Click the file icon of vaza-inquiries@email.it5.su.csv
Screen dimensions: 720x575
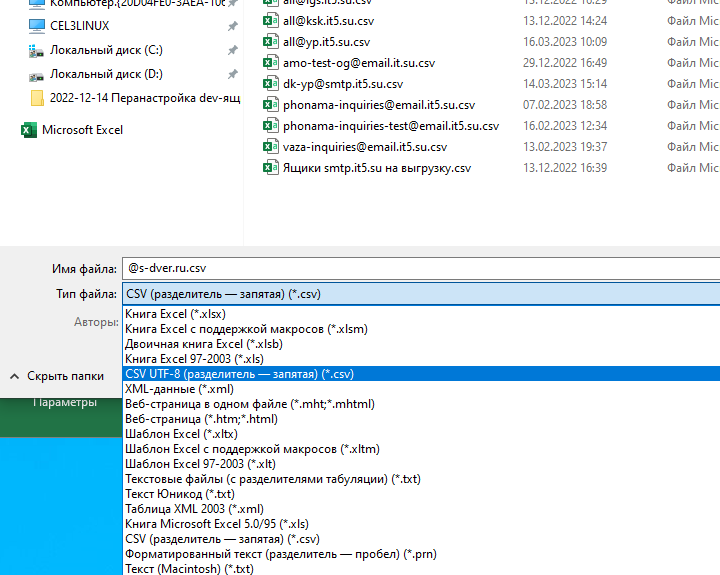point(270,147)
